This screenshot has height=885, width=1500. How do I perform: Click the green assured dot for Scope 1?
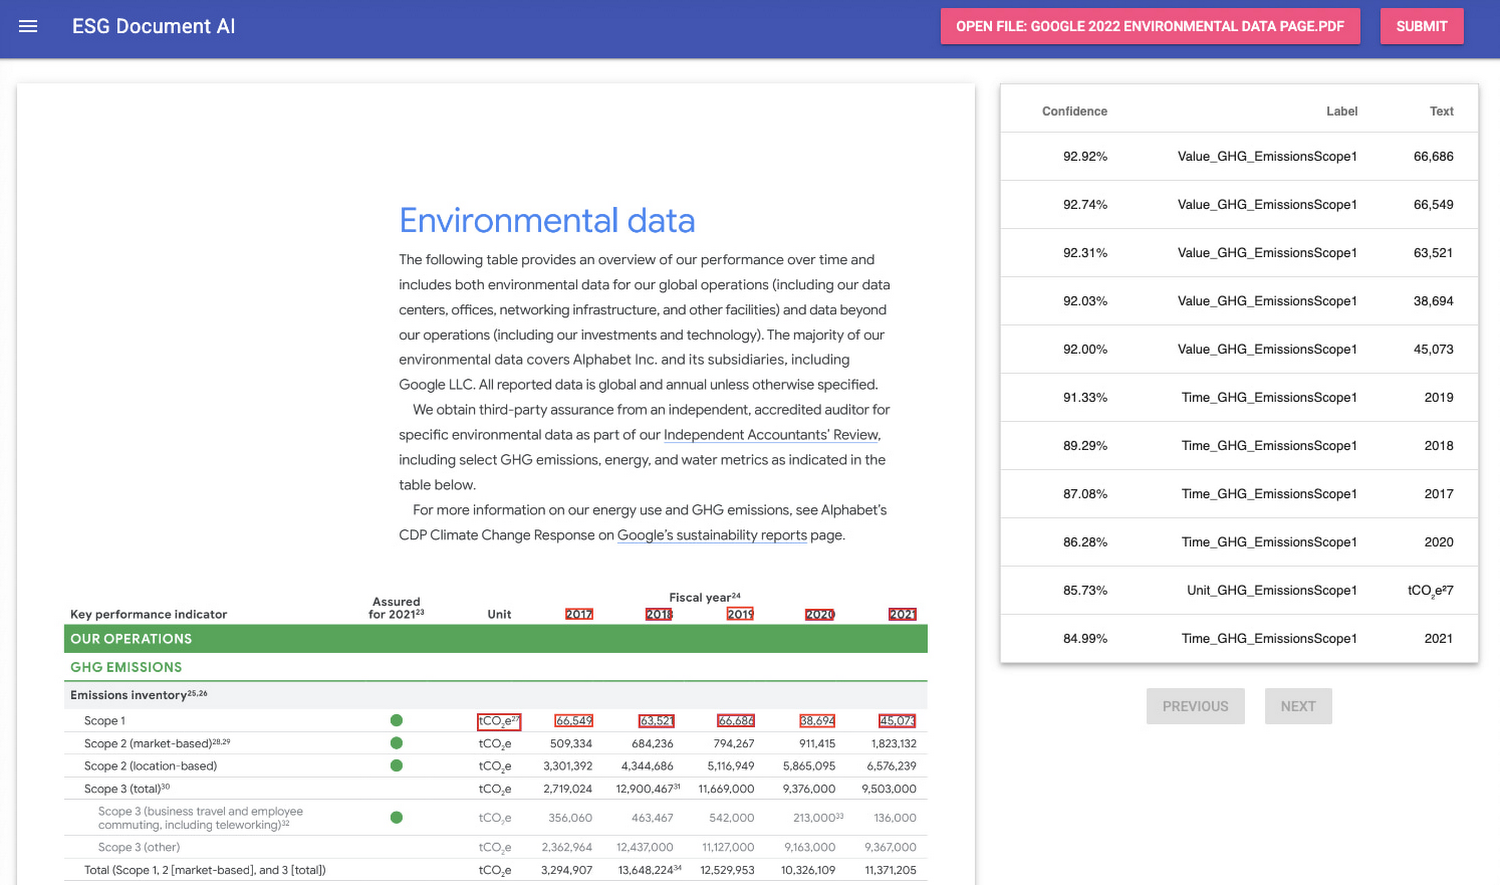(397, 721)
